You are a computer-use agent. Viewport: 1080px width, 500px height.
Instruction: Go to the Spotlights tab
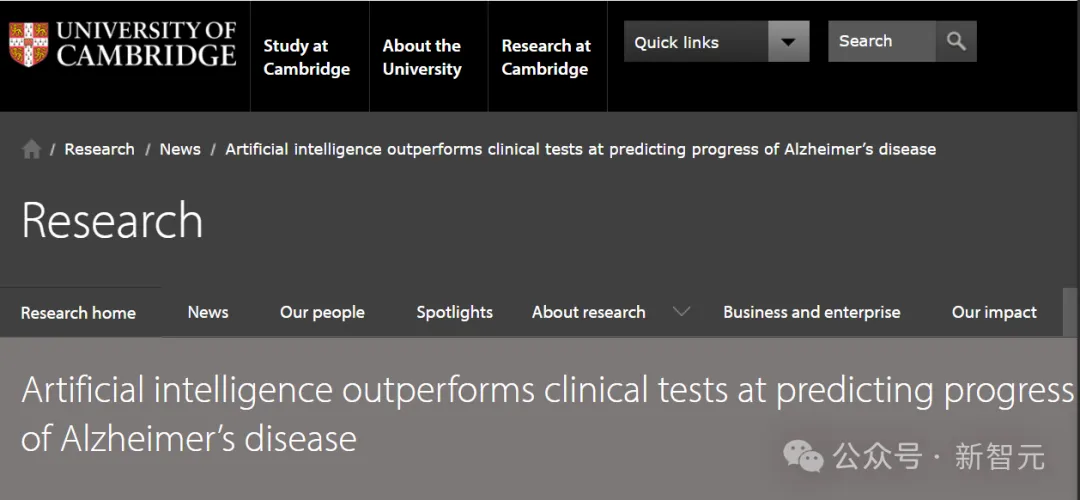(455, 312)
